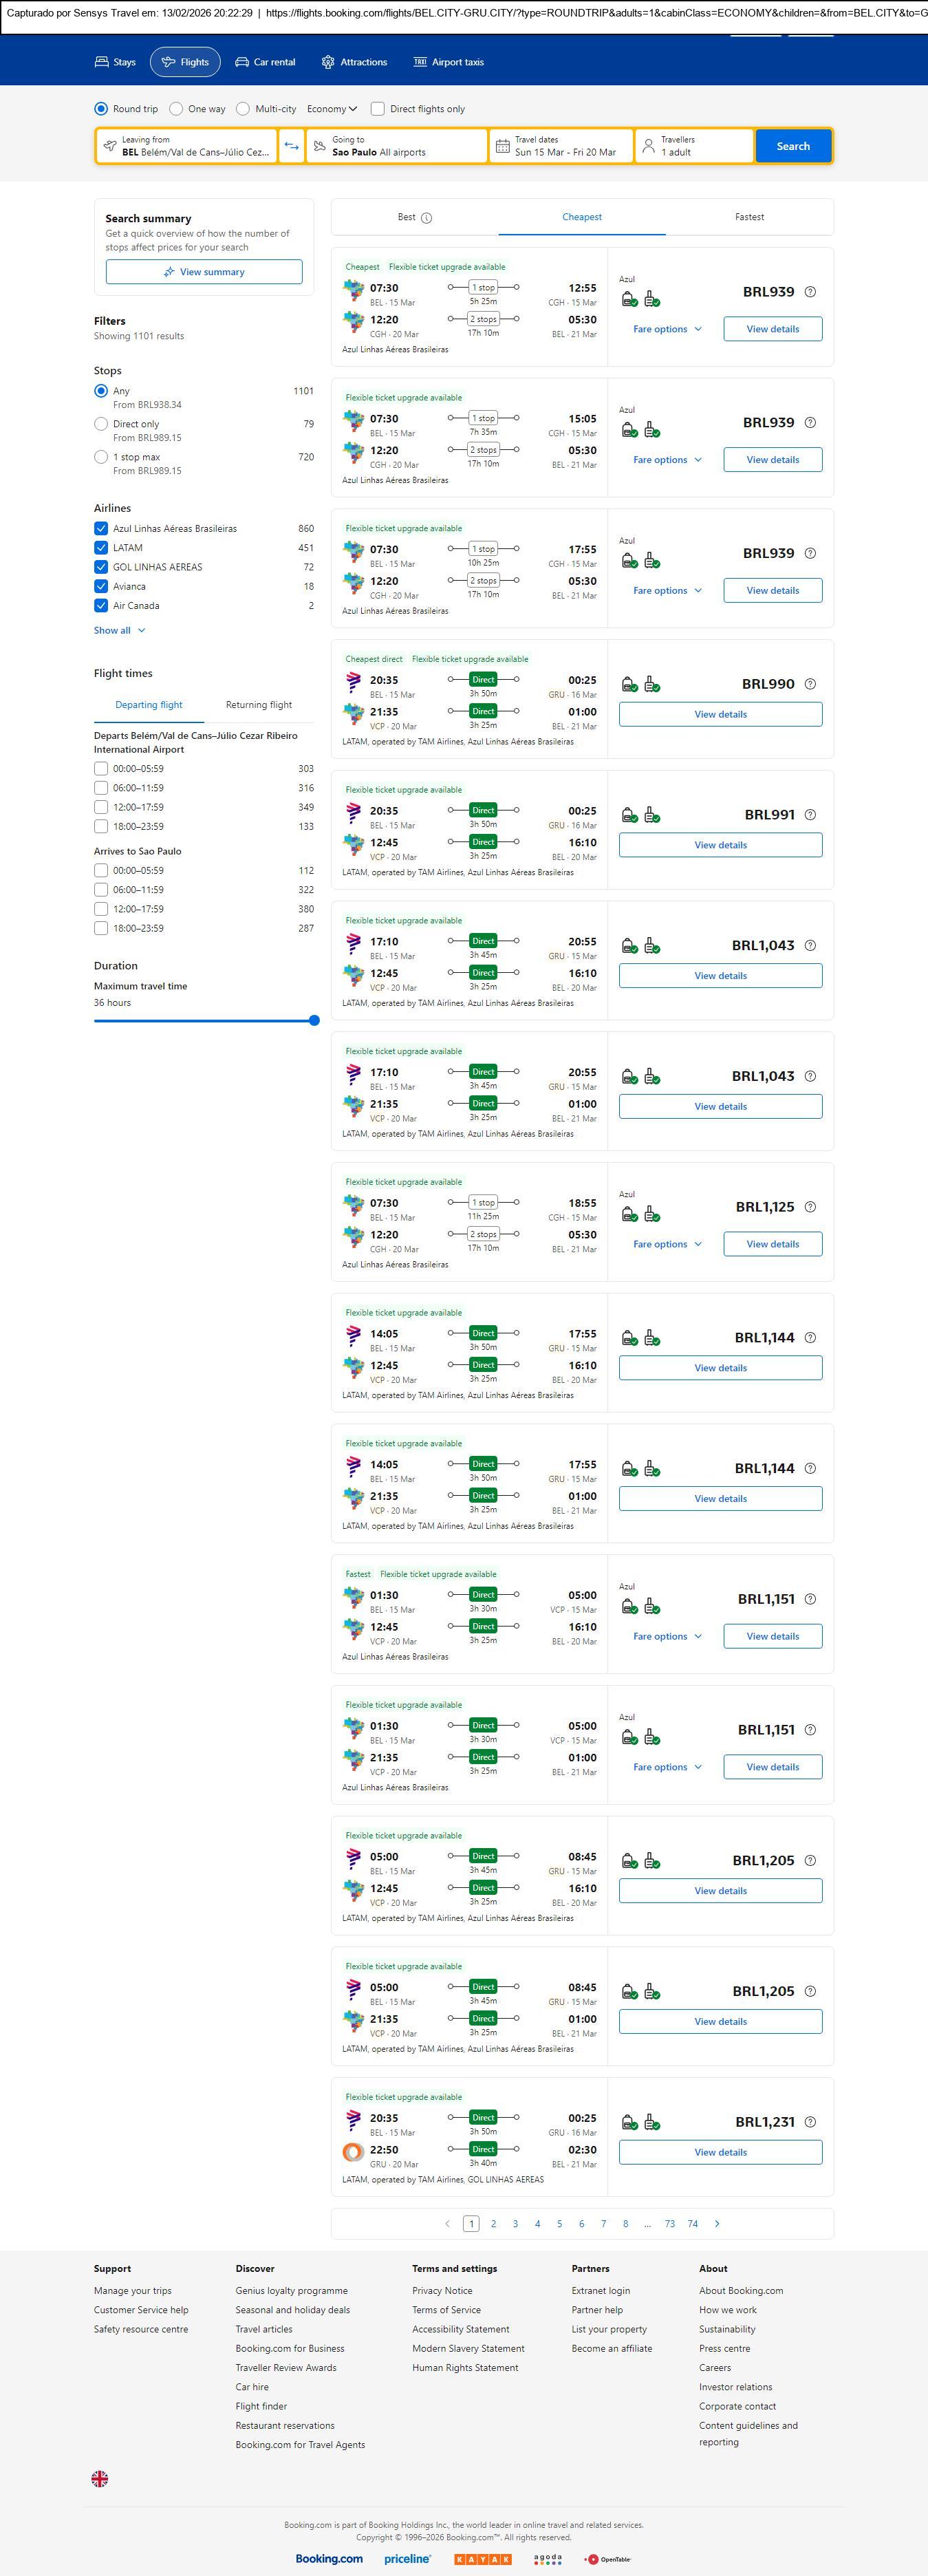Click the travellers person icon
This screenshot has width=928, height=2576.
648,146
